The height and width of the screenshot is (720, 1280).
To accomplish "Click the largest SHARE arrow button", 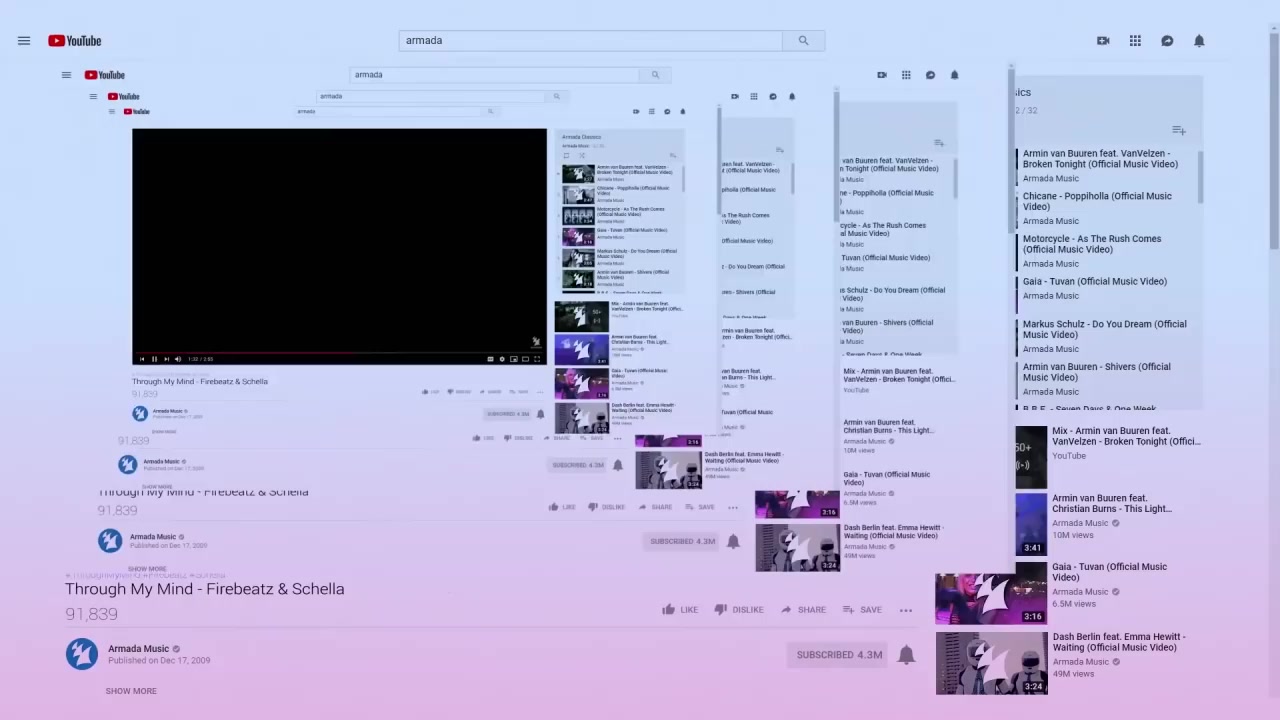I will point(803,610).
